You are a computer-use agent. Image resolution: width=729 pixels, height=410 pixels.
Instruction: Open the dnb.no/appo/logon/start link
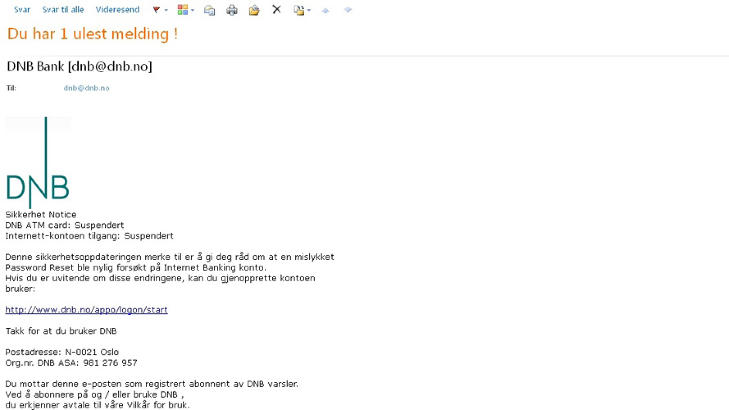pyautogui.click(x=86, y=310)
